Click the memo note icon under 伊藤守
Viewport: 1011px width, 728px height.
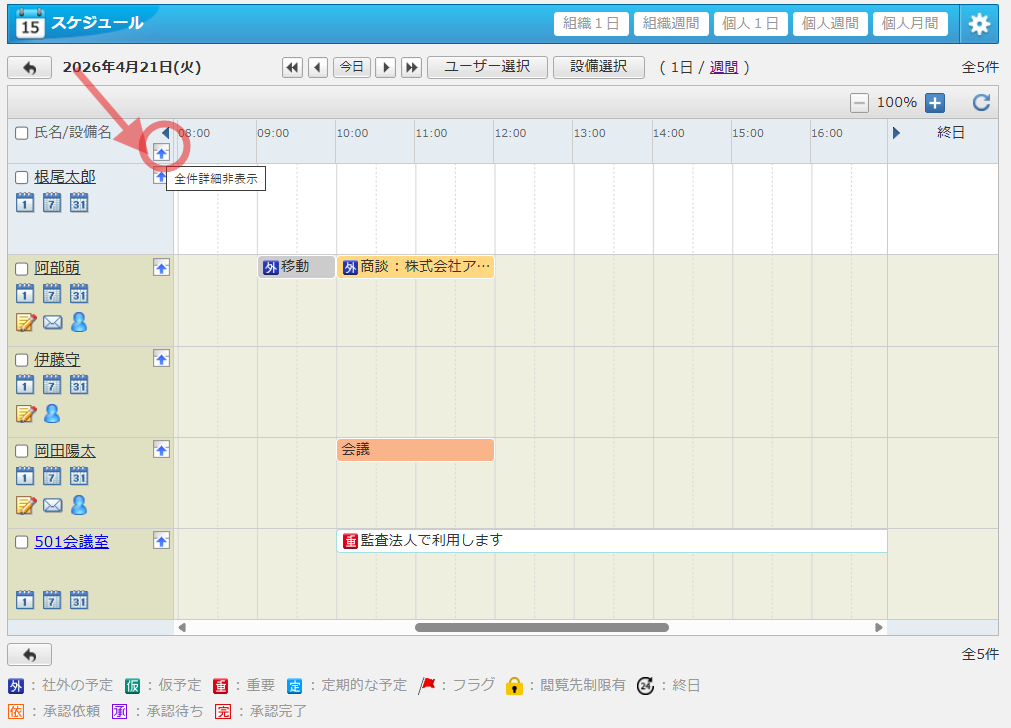click(26, 413)
